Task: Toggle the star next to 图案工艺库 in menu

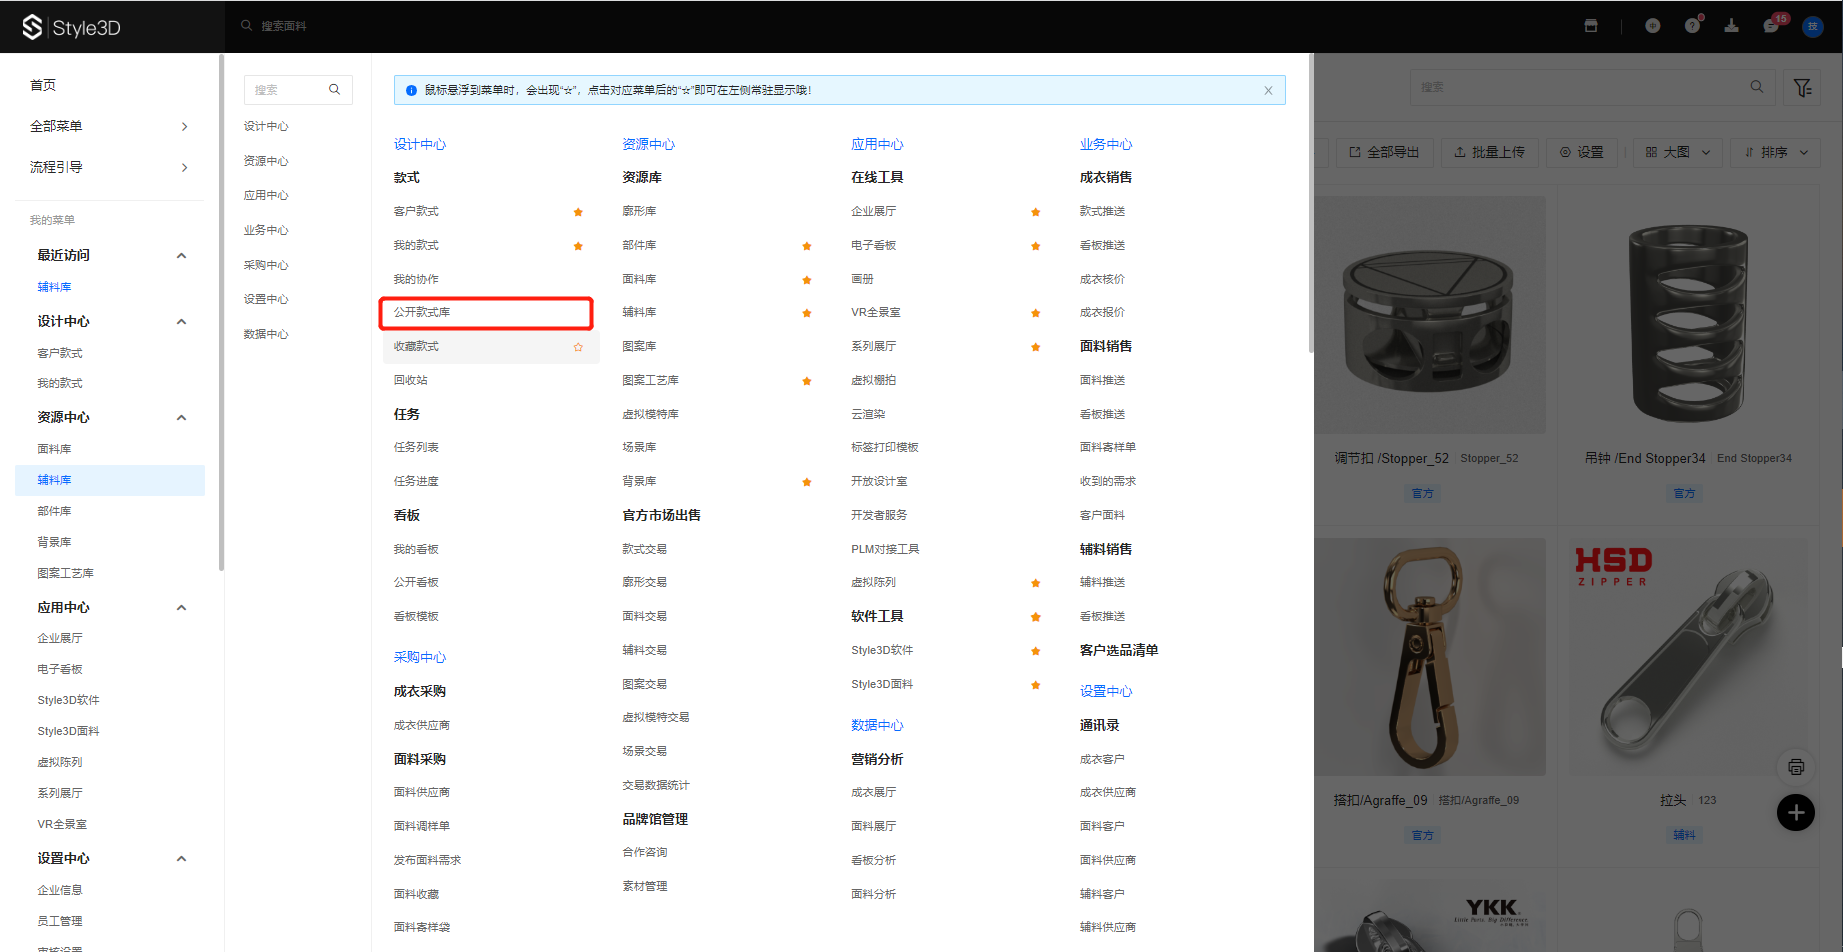Action: coord(806,381)
